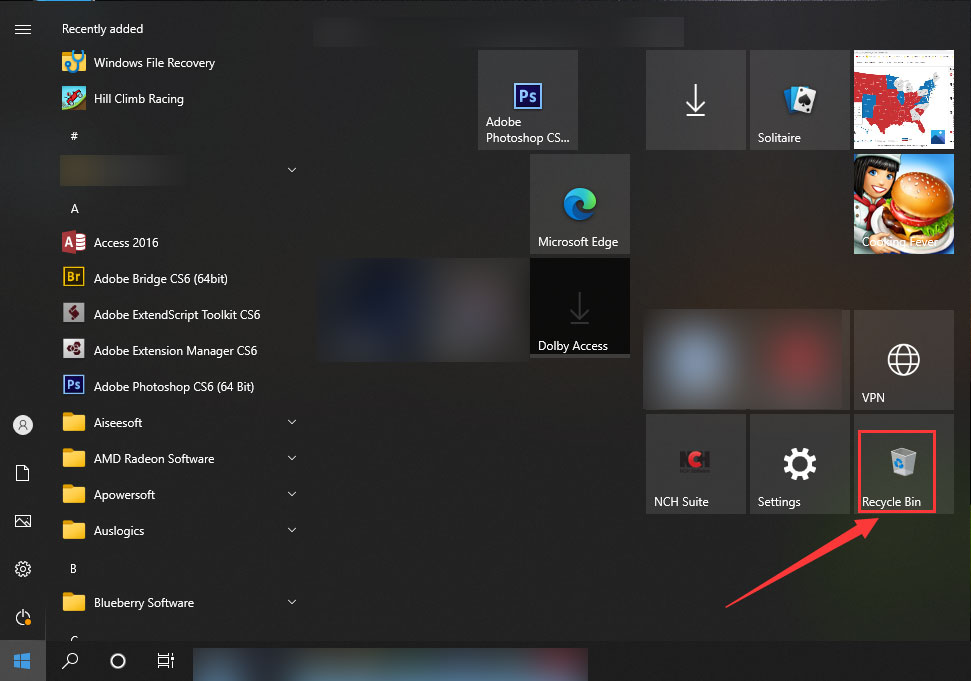This screenshot has height=681, width=971.
Task: Click the # section letter header
Action: tap(74, 136)
